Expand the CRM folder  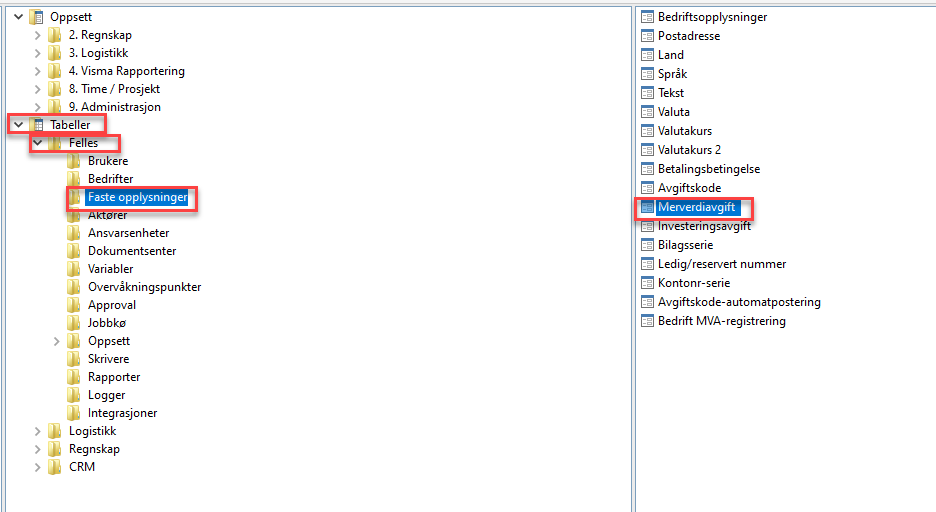click(38, 467)
